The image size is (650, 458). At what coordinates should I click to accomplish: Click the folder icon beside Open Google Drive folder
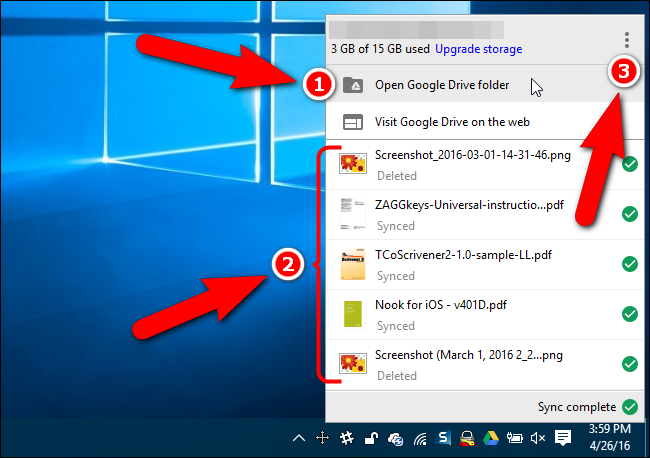pyautogui.click(x=353, y=85)
